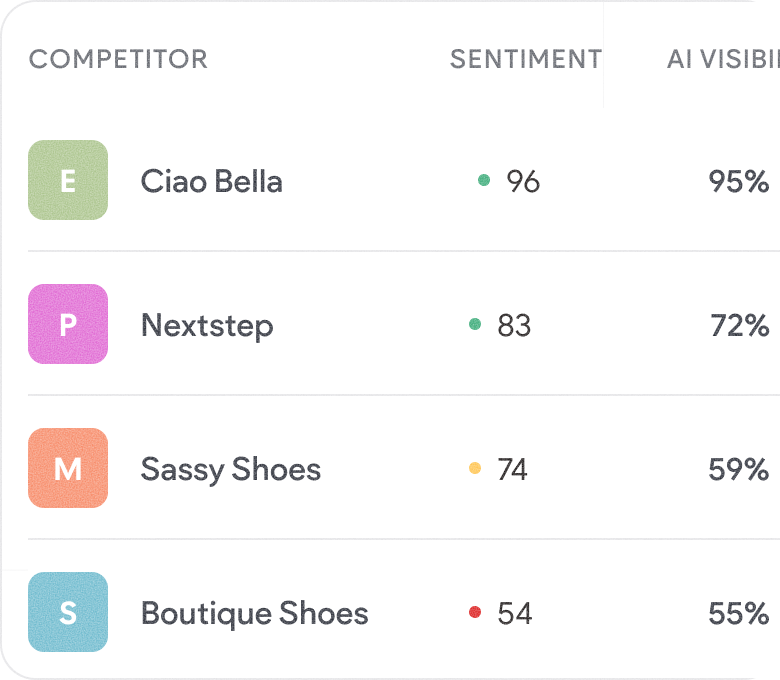Click the 55% AI visibility value

(739, 613)
